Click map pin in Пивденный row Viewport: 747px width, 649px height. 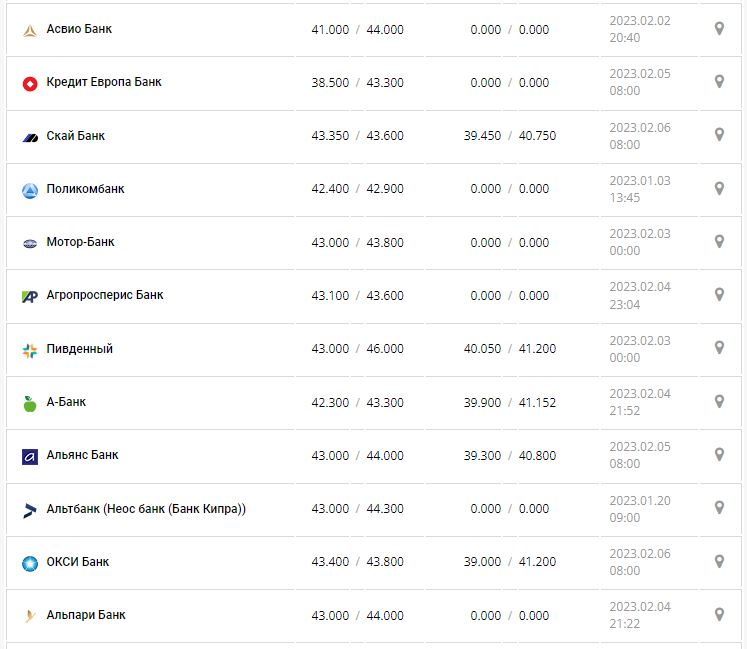click(x=718, y=348)
